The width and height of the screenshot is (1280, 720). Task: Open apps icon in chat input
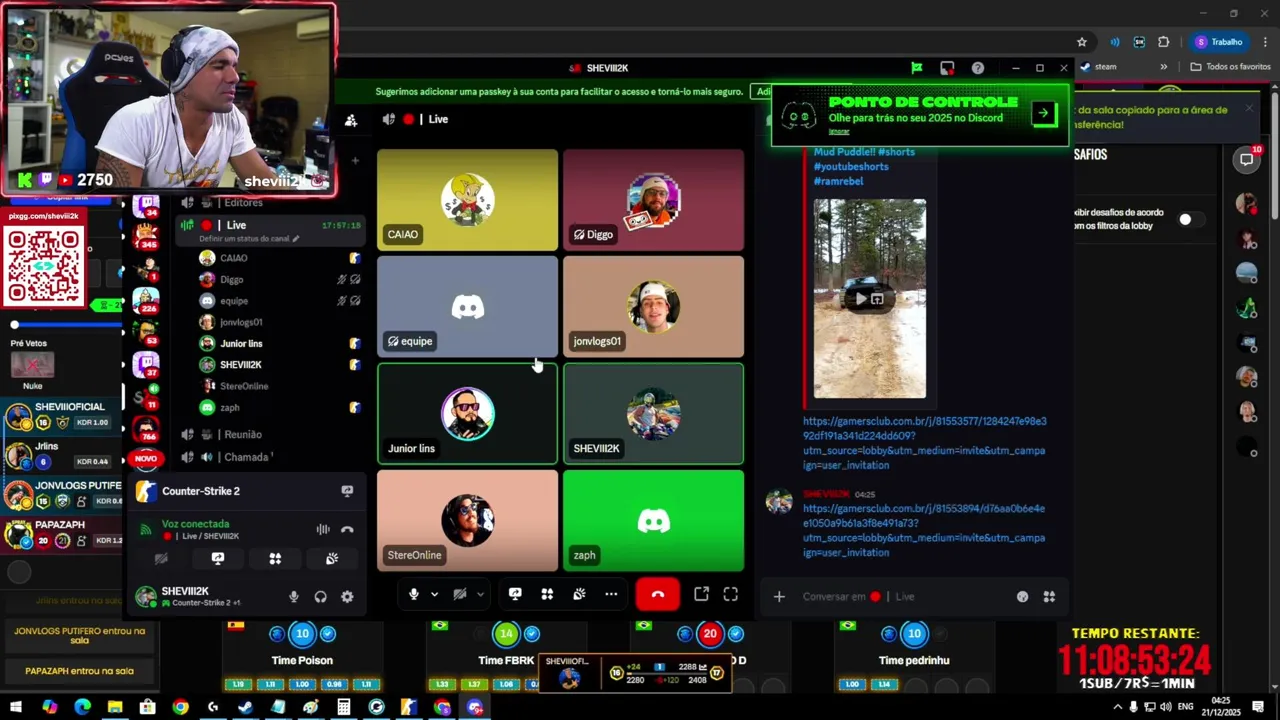tap(1049, 597)
